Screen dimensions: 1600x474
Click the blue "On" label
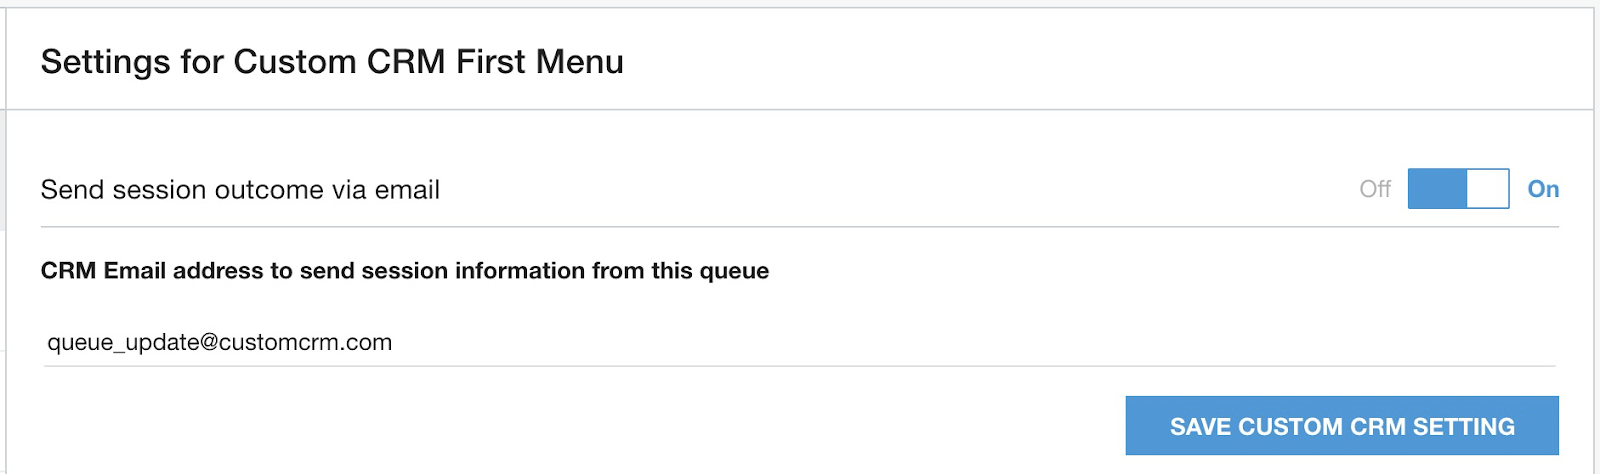(1543, 189)
